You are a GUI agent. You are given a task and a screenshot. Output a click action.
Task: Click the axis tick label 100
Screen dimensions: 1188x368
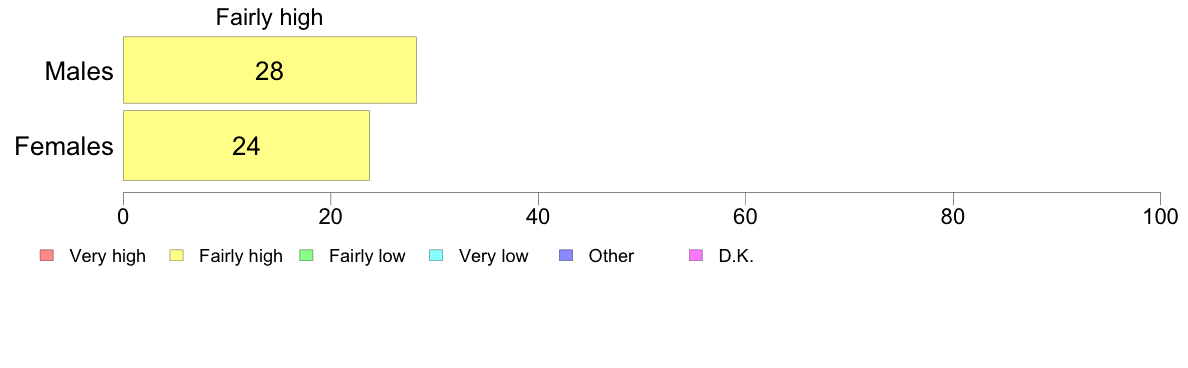pos(1158,217)
